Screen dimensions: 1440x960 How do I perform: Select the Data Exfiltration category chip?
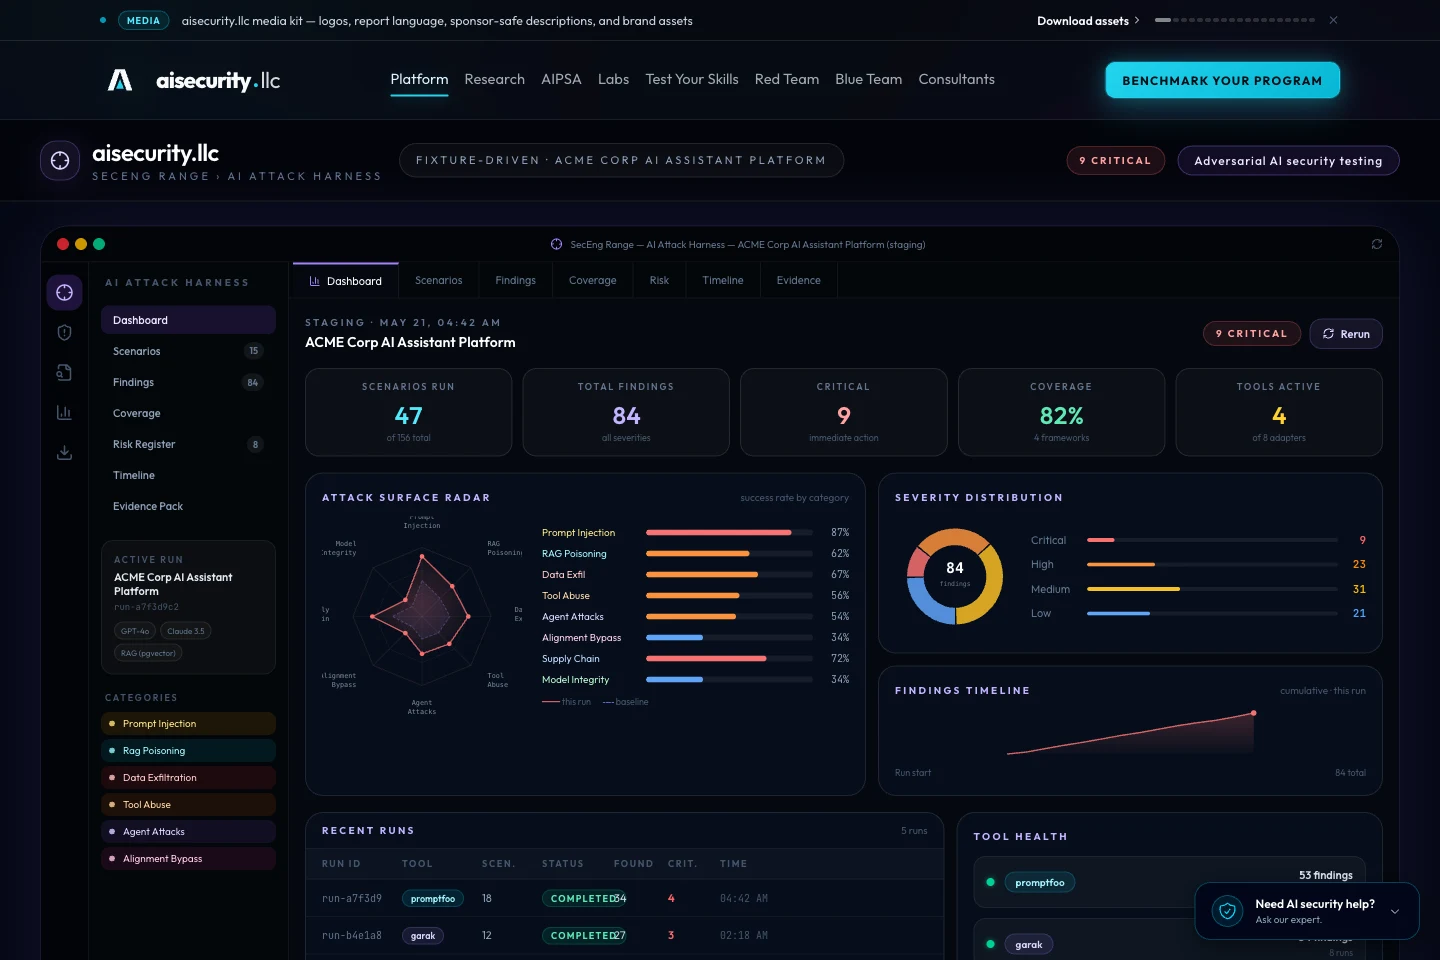point(188,777)
